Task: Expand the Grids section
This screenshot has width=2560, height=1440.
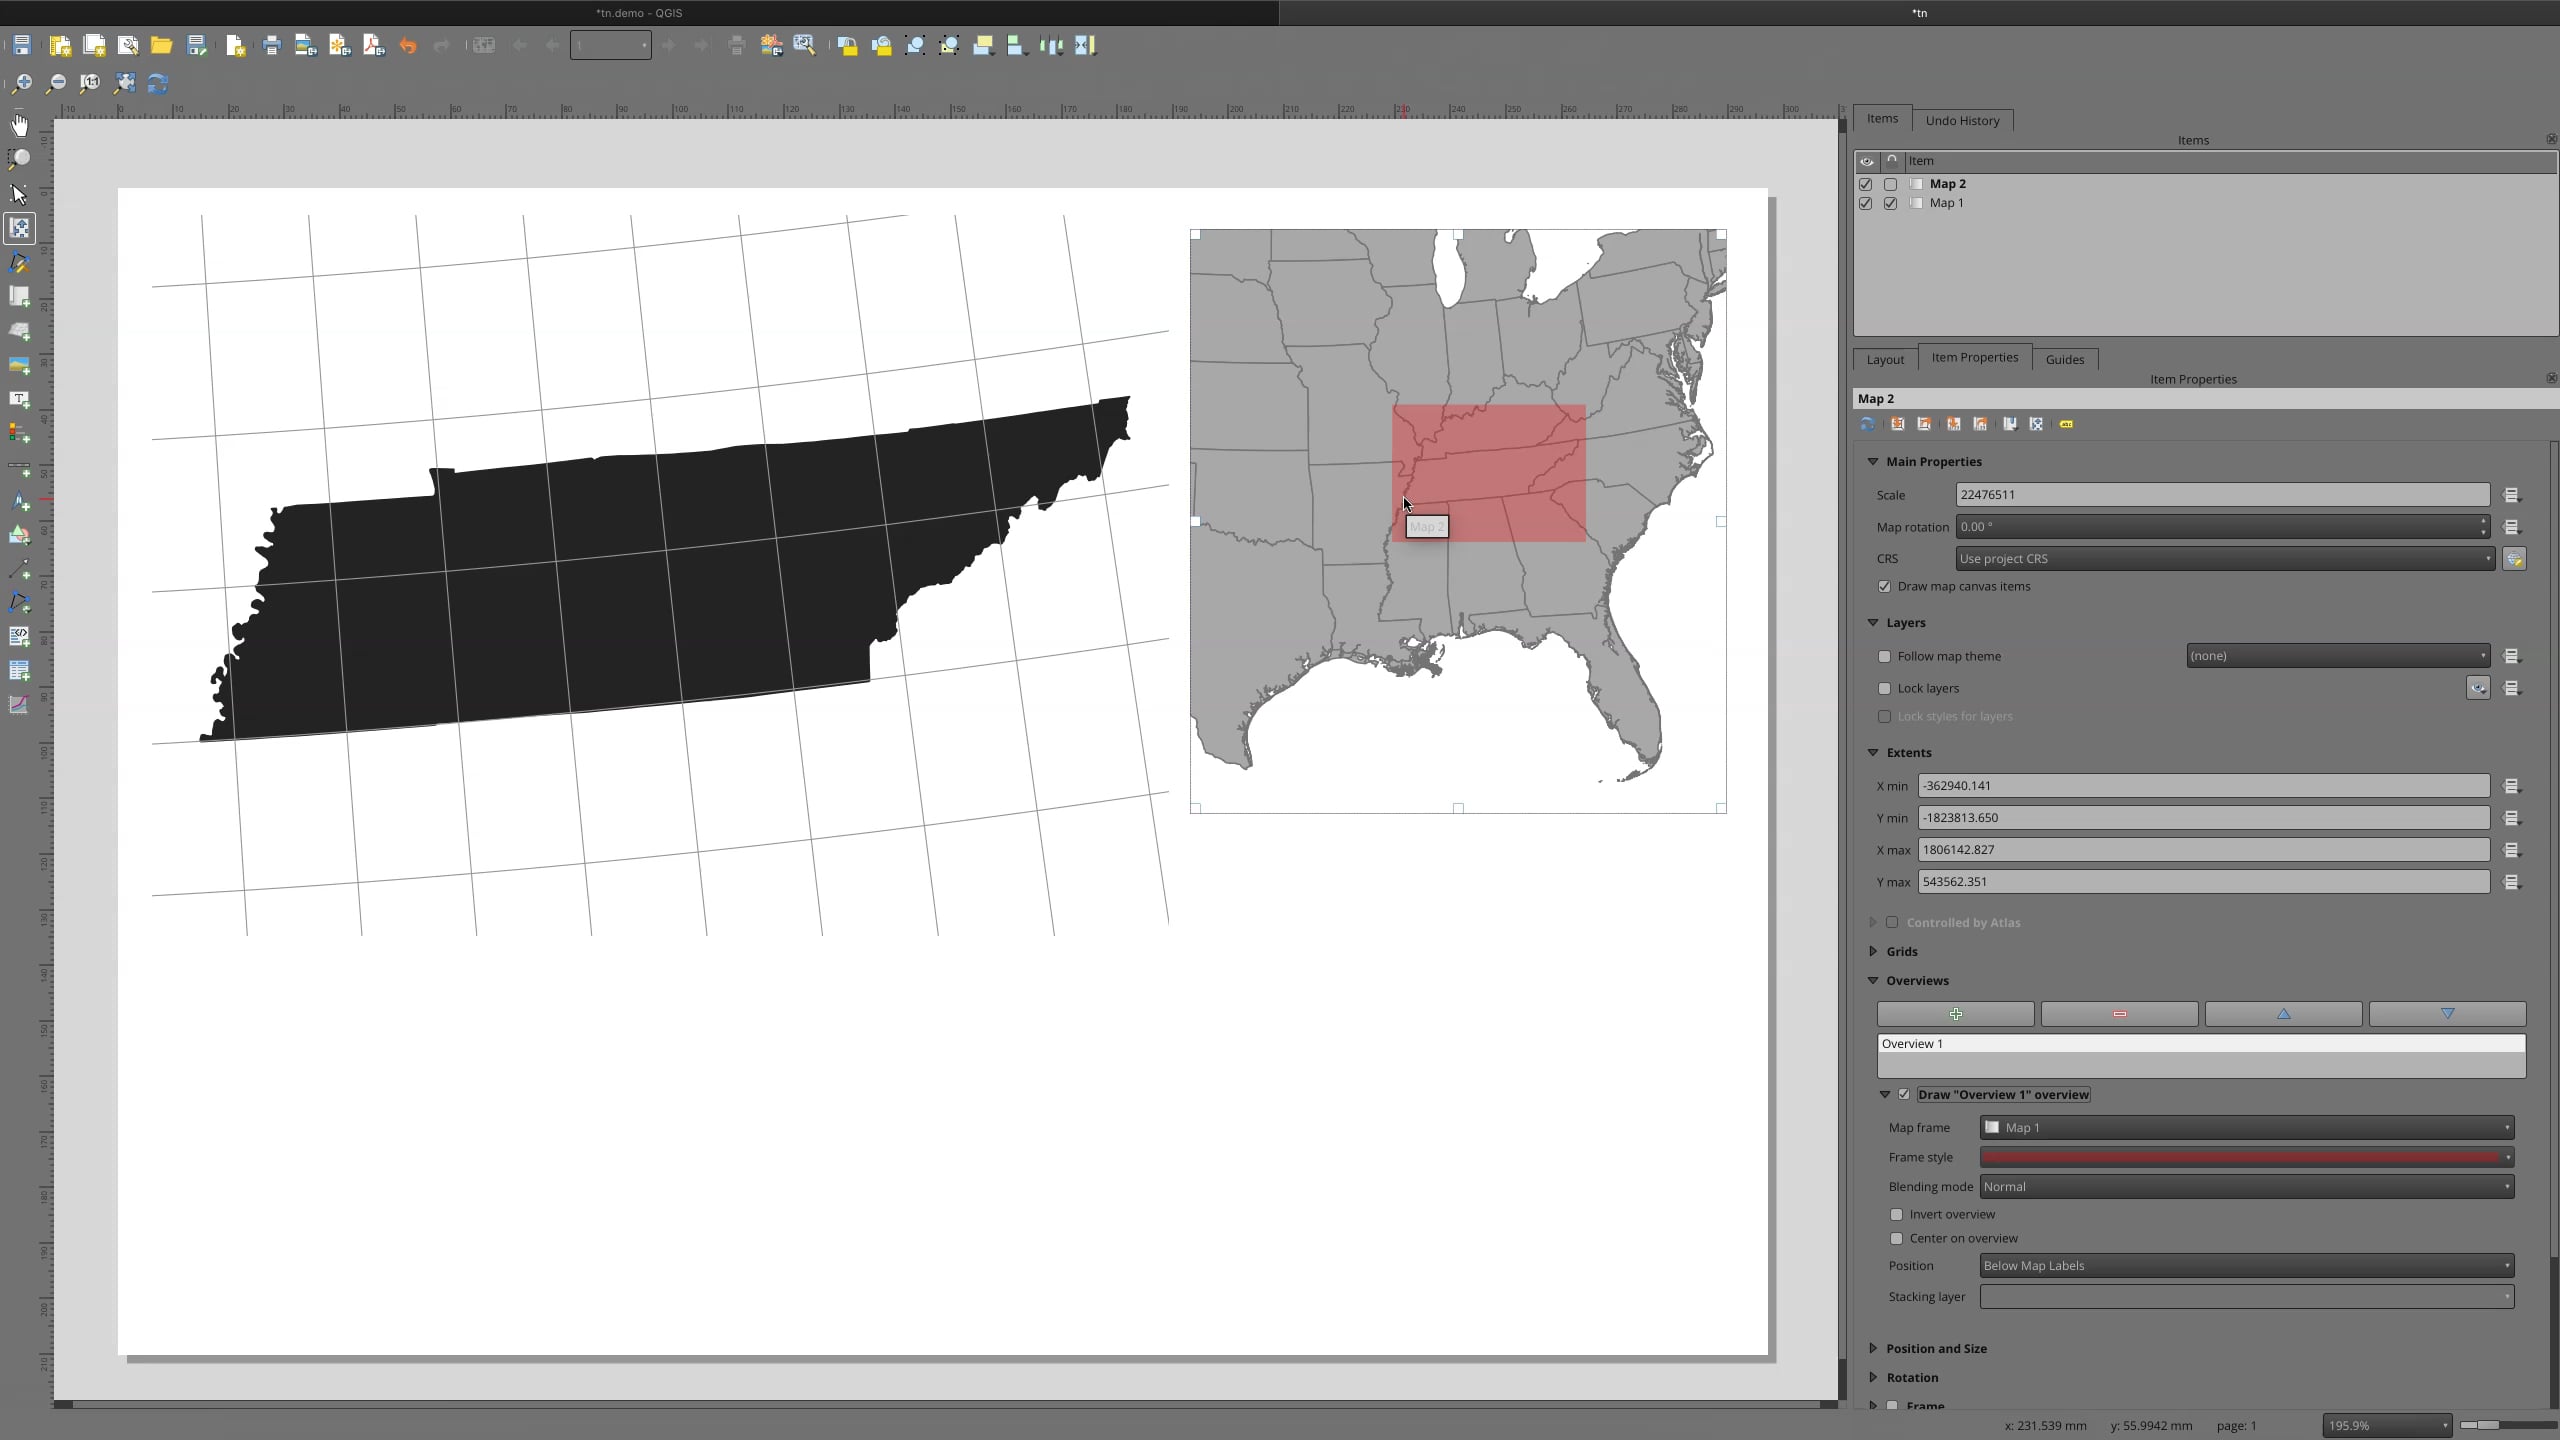Action: click(1871, 951)
